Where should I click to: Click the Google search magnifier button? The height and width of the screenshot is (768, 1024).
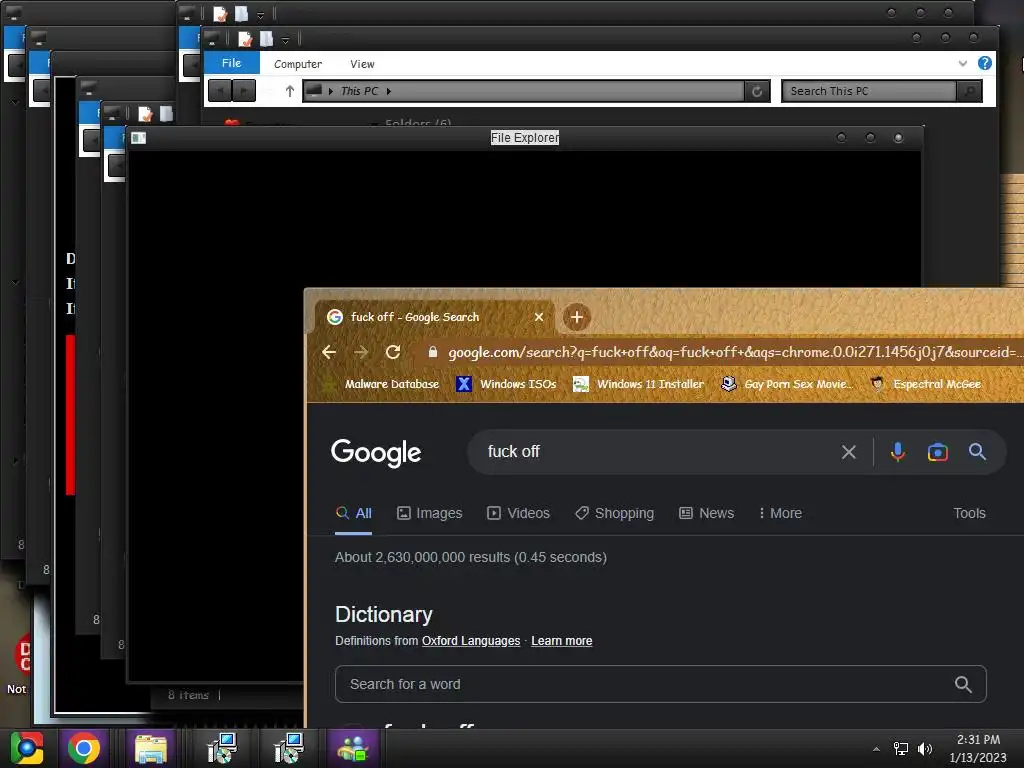pyautogui.click(x=977, y=451)
